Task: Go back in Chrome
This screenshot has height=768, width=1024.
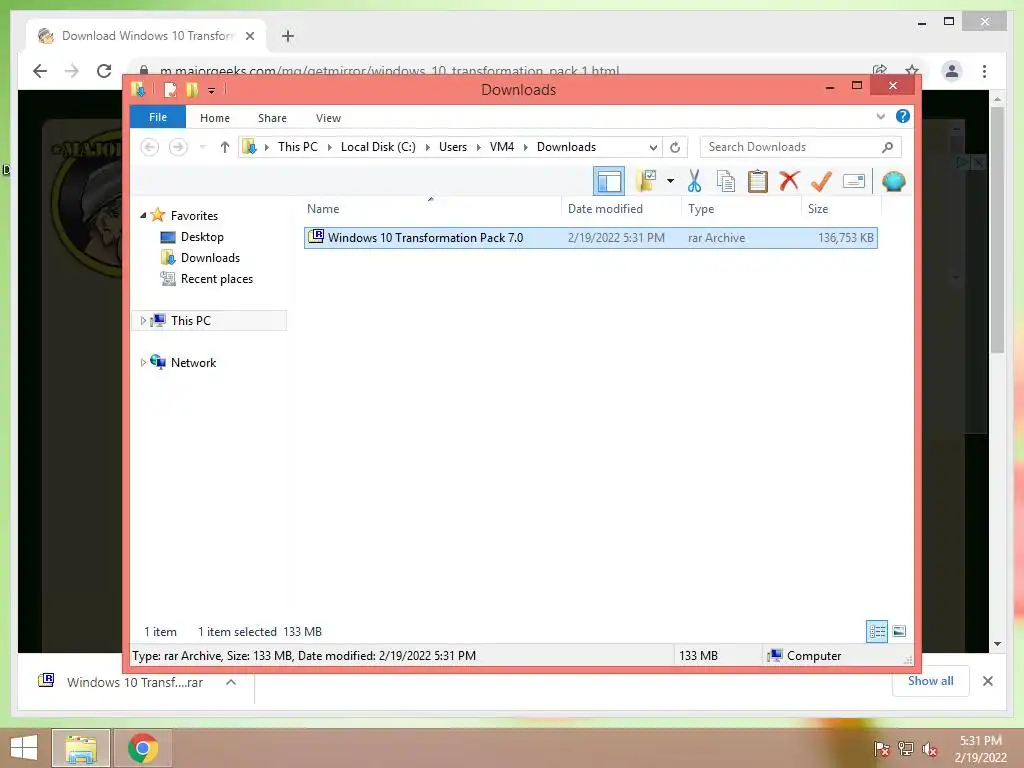Action: (40, 71)
